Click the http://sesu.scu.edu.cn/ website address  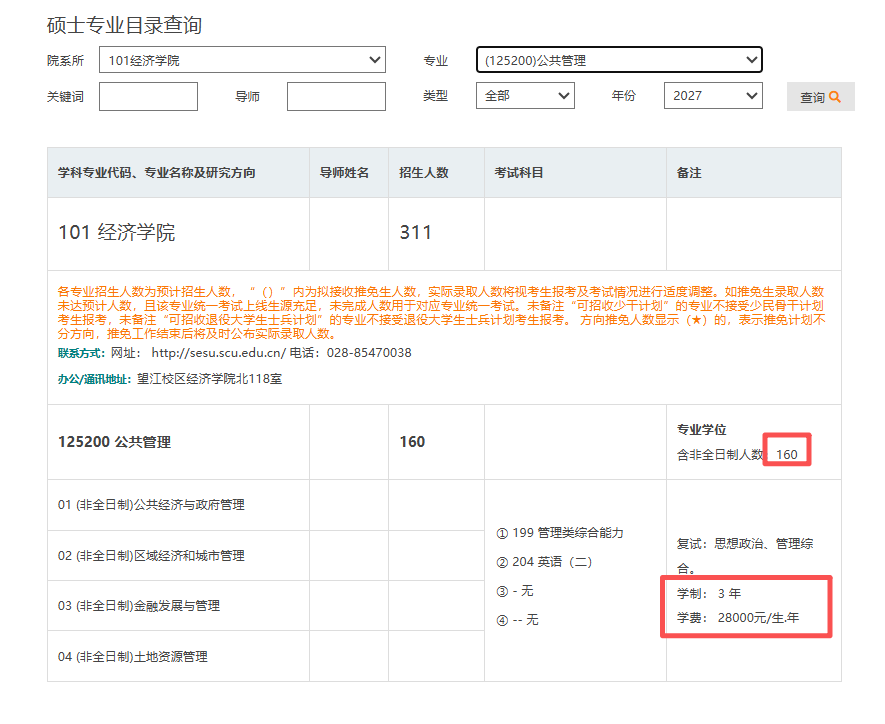218,353
